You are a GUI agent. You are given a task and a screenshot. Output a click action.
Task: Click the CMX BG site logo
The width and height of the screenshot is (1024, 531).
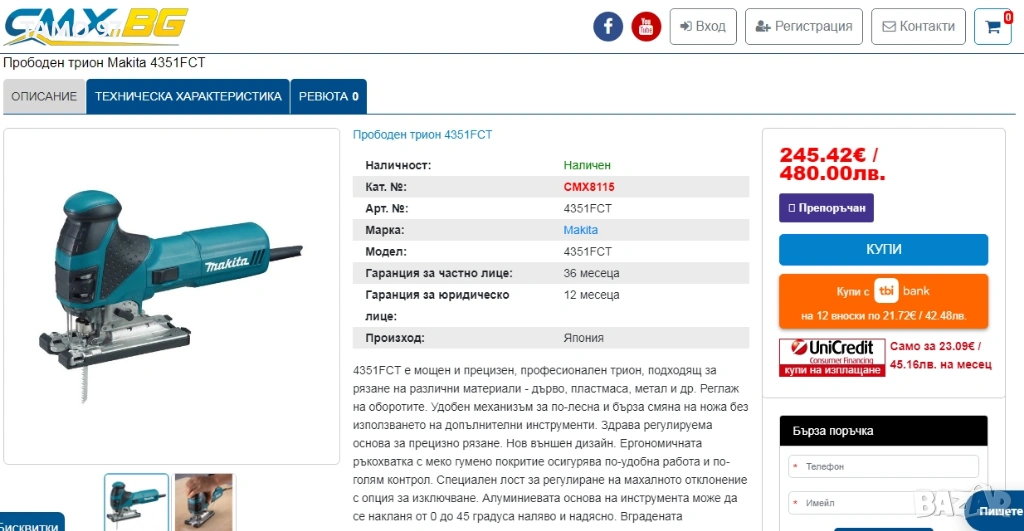[95, 26]
